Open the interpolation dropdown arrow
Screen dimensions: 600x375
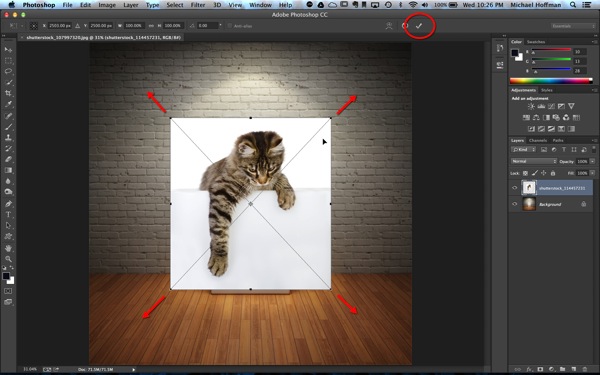[220, 25]
